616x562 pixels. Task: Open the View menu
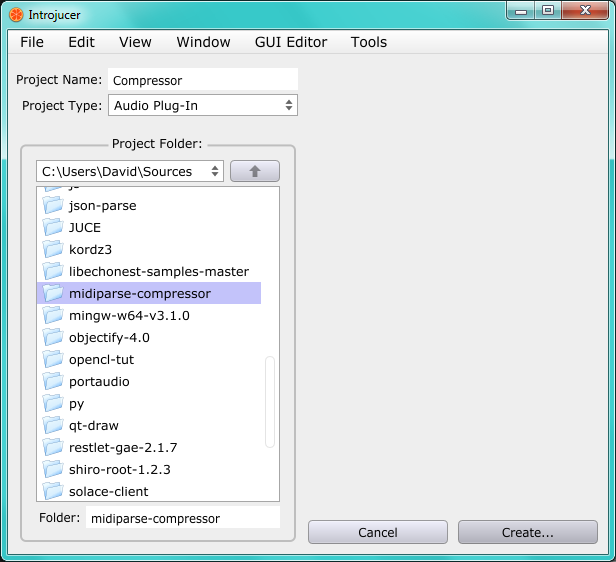pos(135,42)
